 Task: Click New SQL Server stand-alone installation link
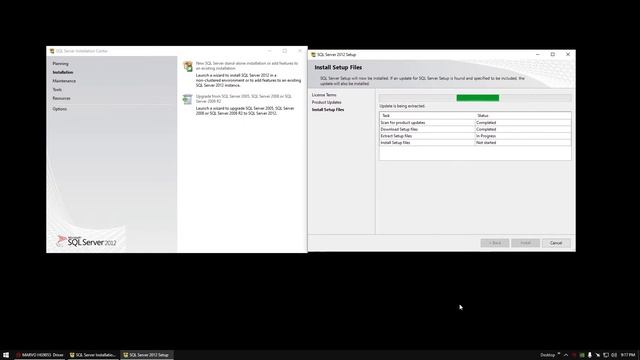pos(247,66)
